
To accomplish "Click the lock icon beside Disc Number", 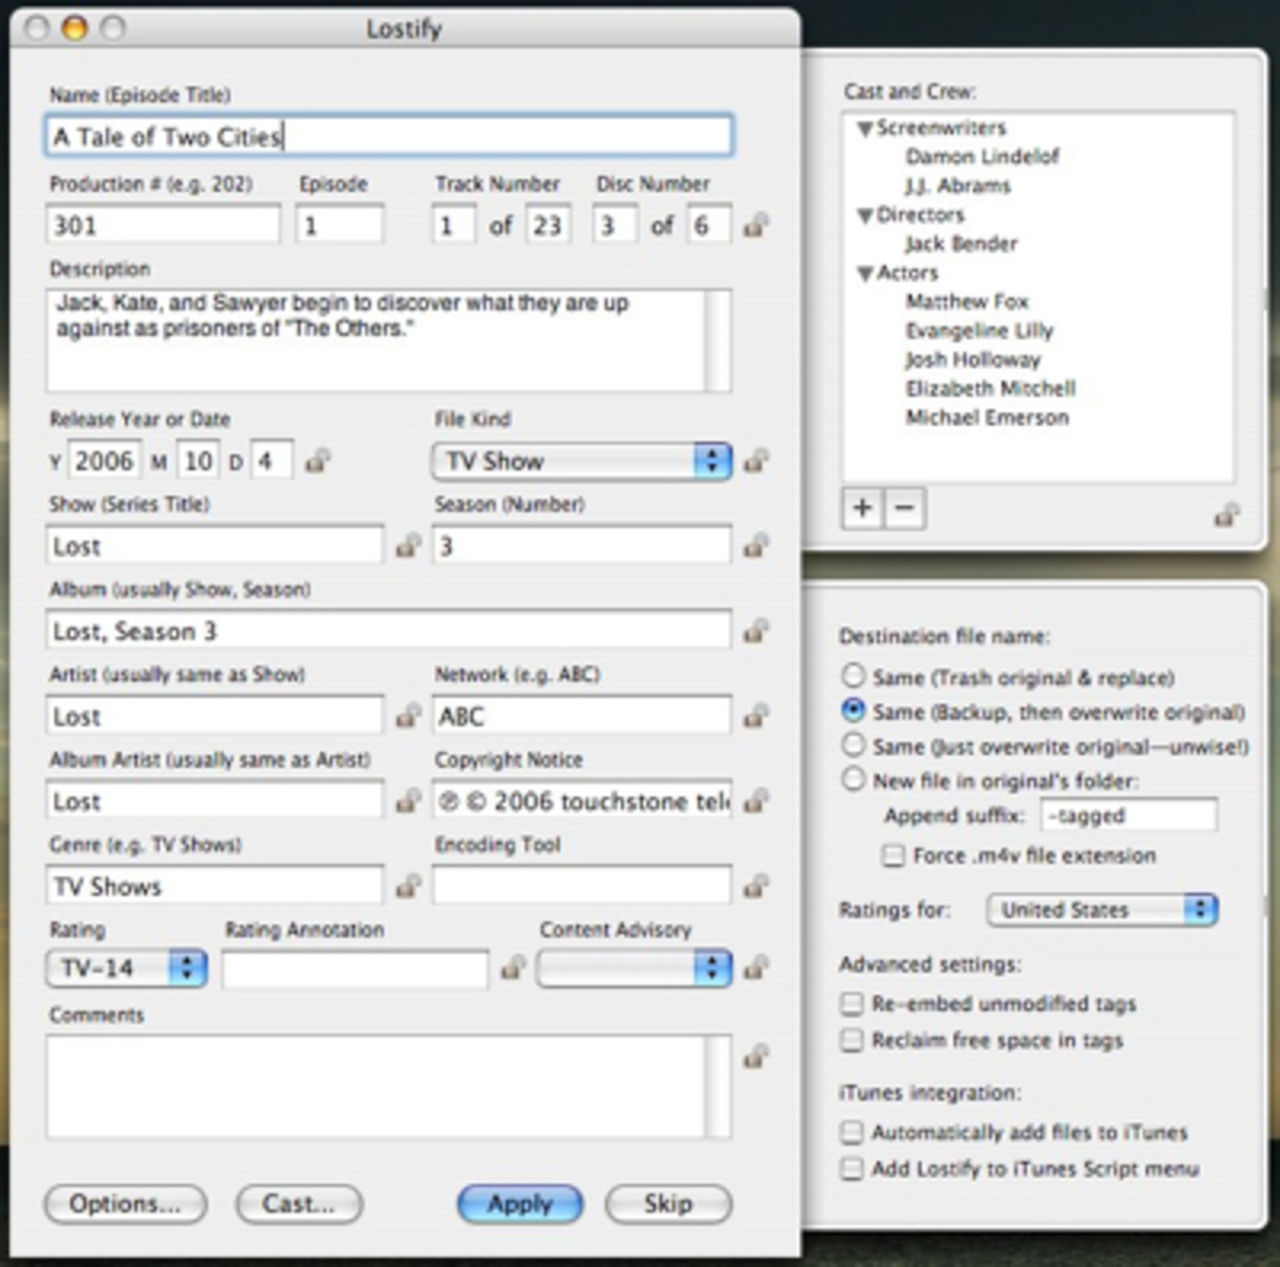I will (755, 226).
